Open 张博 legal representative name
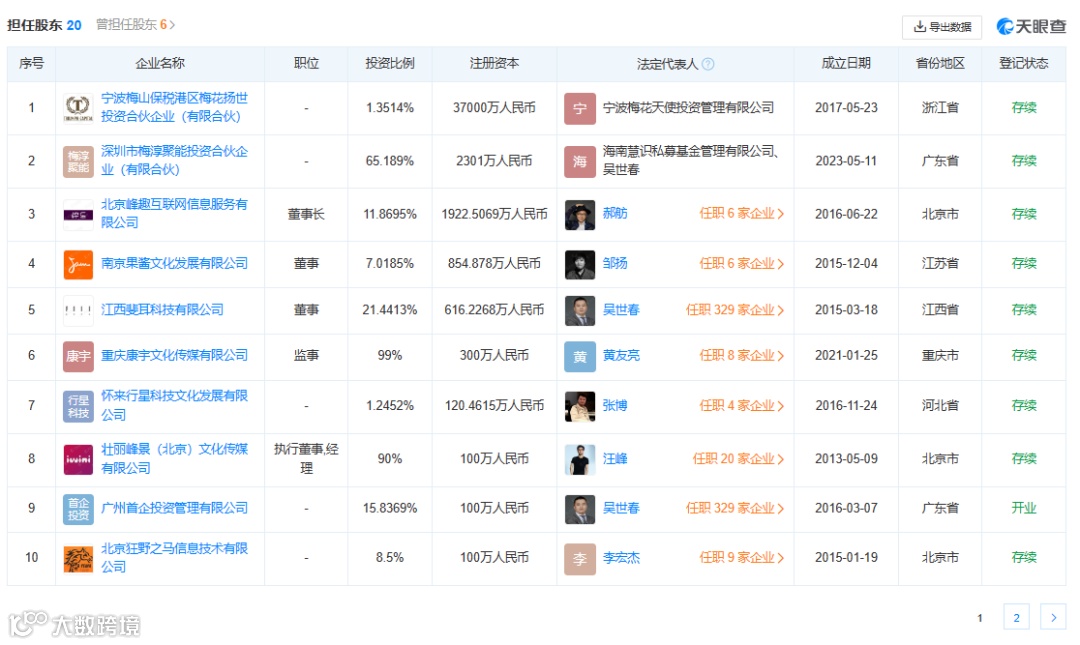The image size is (1080, 645). point(615,405)
